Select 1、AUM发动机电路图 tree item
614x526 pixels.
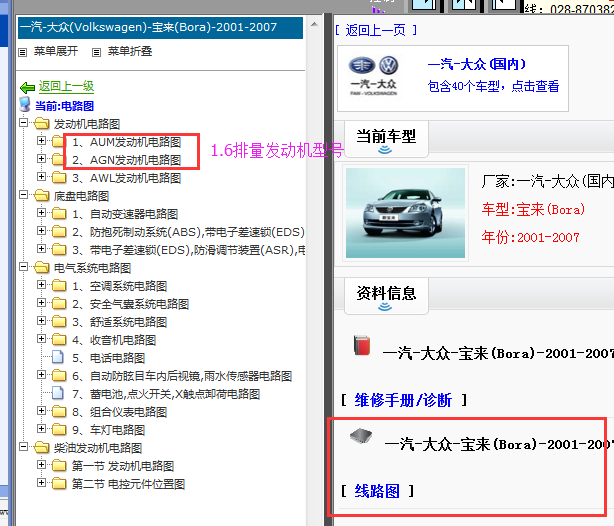[126, 142]
